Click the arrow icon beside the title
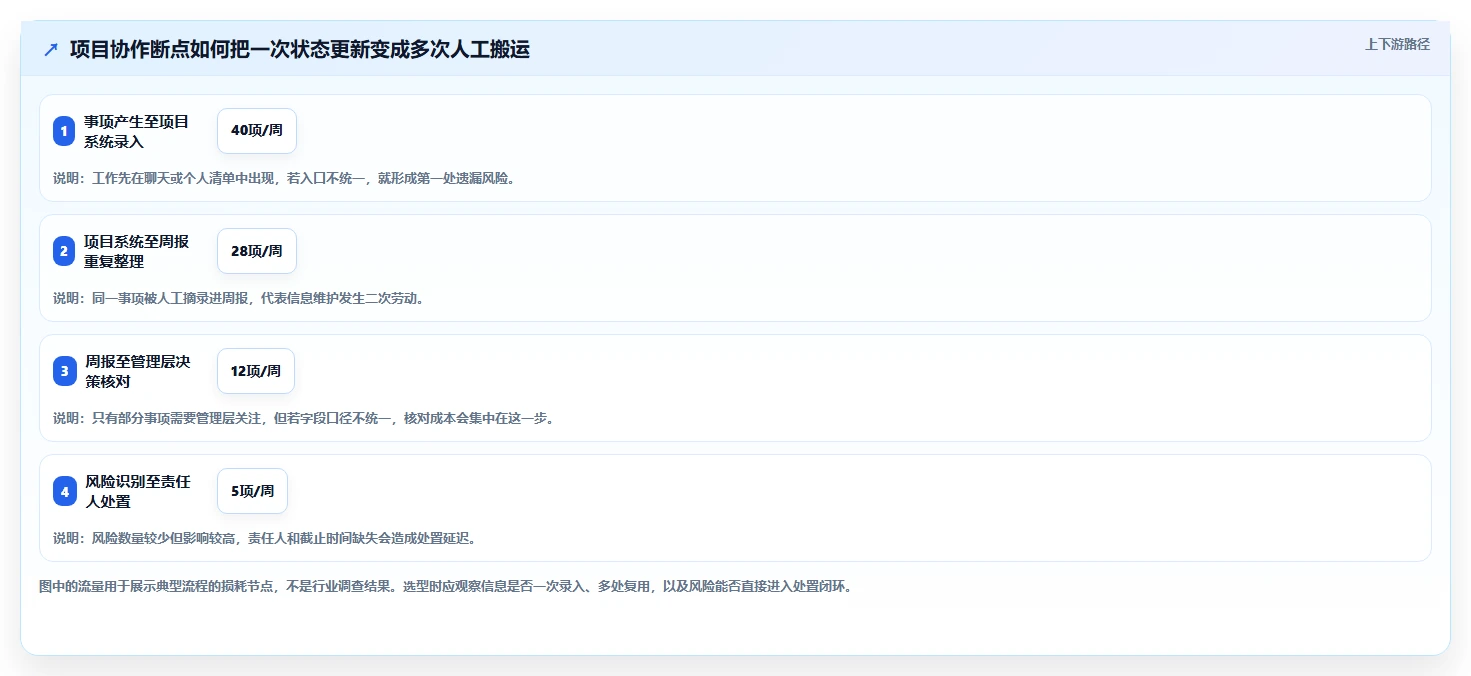 click(51, 50)
